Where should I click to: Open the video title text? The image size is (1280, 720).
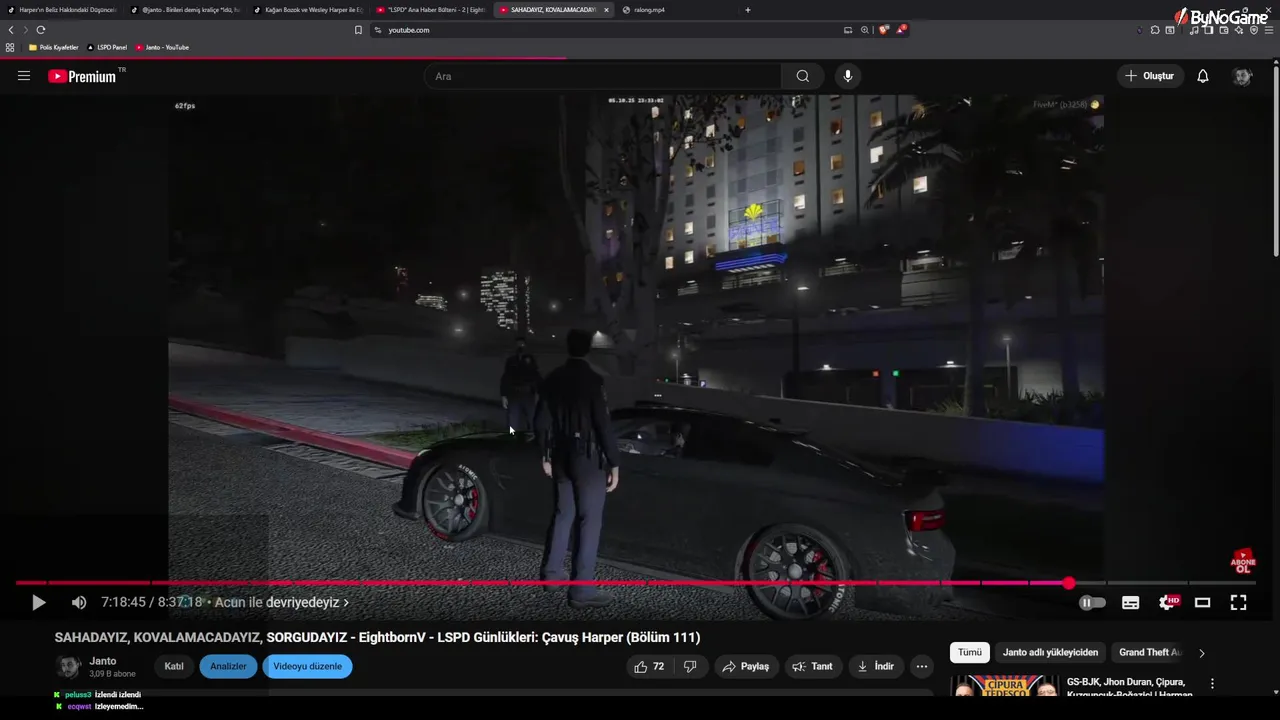[x=377, y=637]
